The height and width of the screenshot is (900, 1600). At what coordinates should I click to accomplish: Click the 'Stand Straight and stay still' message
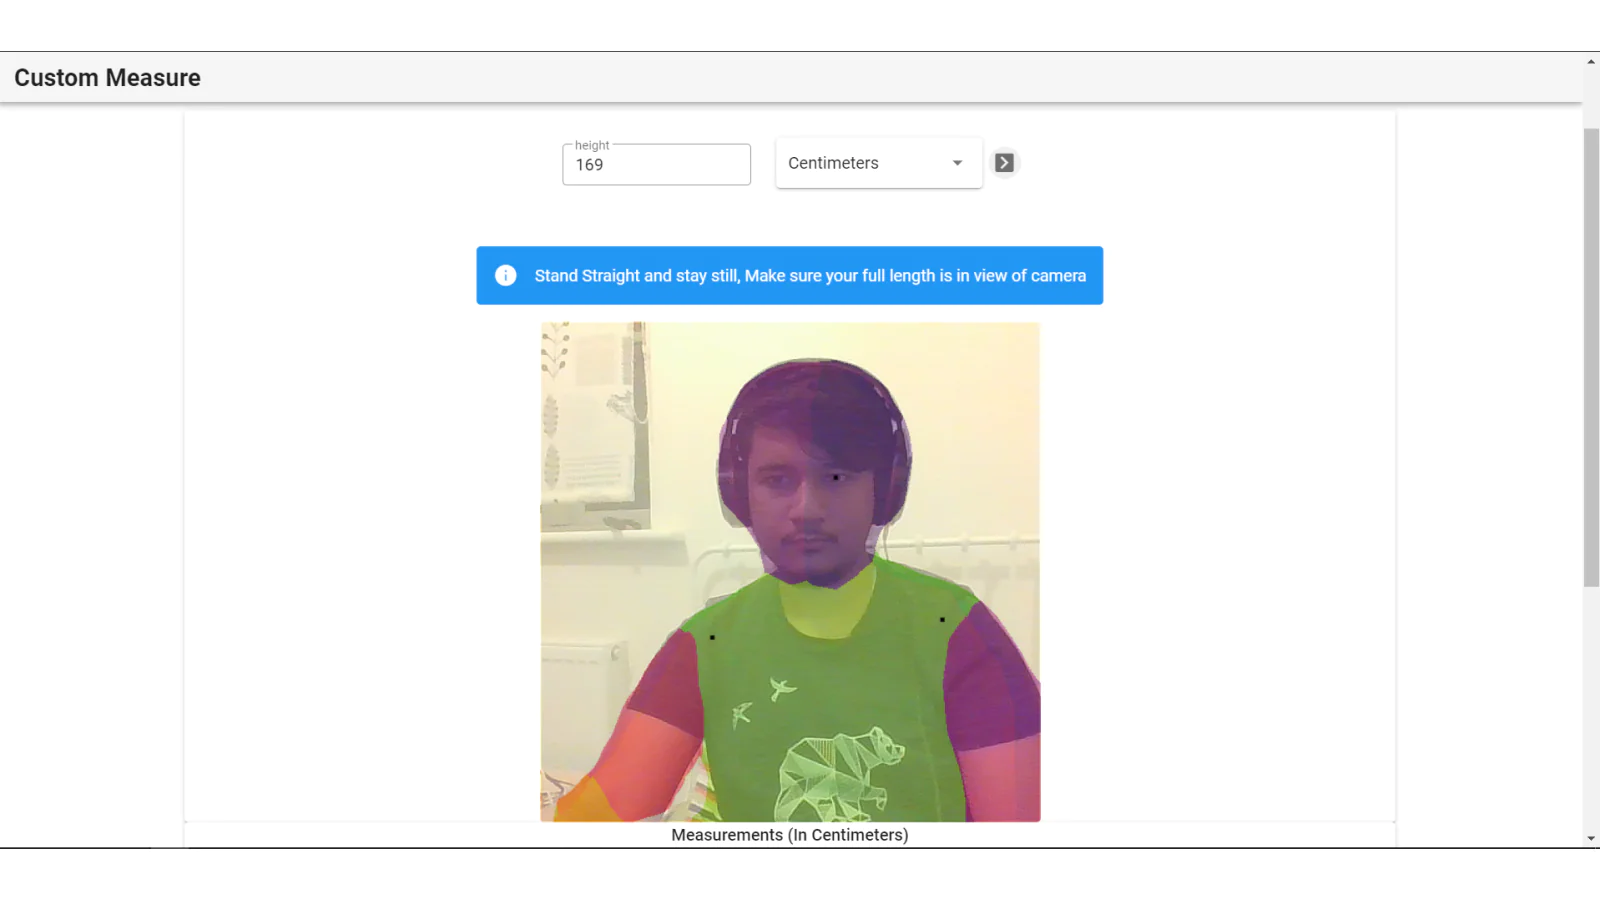tap(810, 276)
